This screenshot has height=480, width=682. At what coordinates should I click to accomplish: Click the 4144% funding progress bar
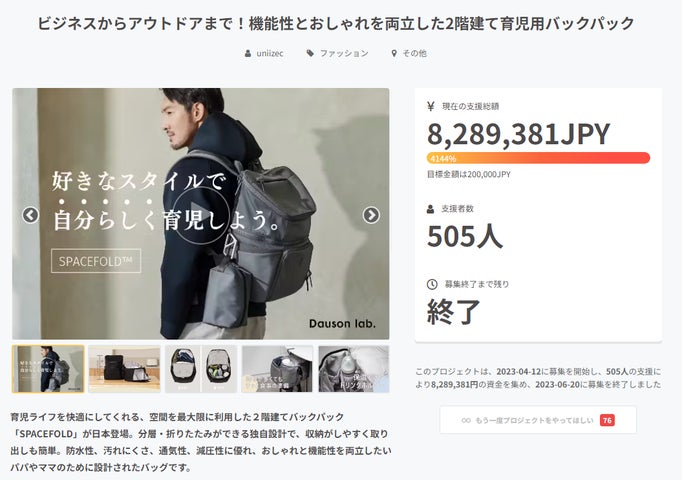(538, 158)
